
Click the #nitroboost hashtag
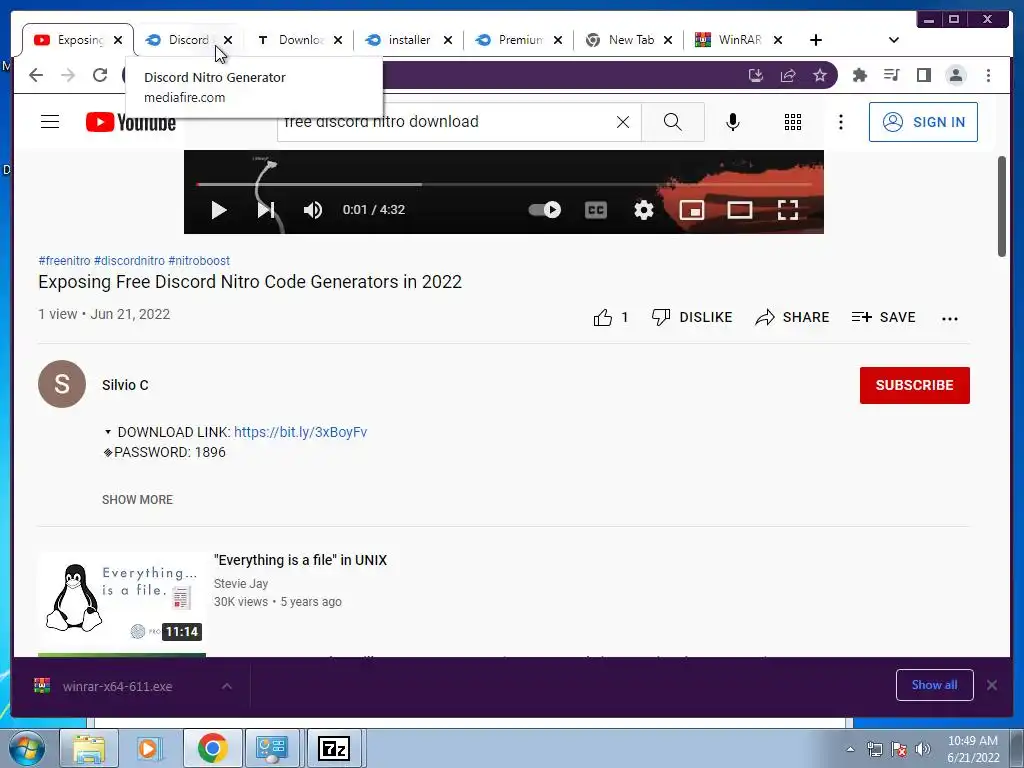pyautogui.click(x=199, y=261)
